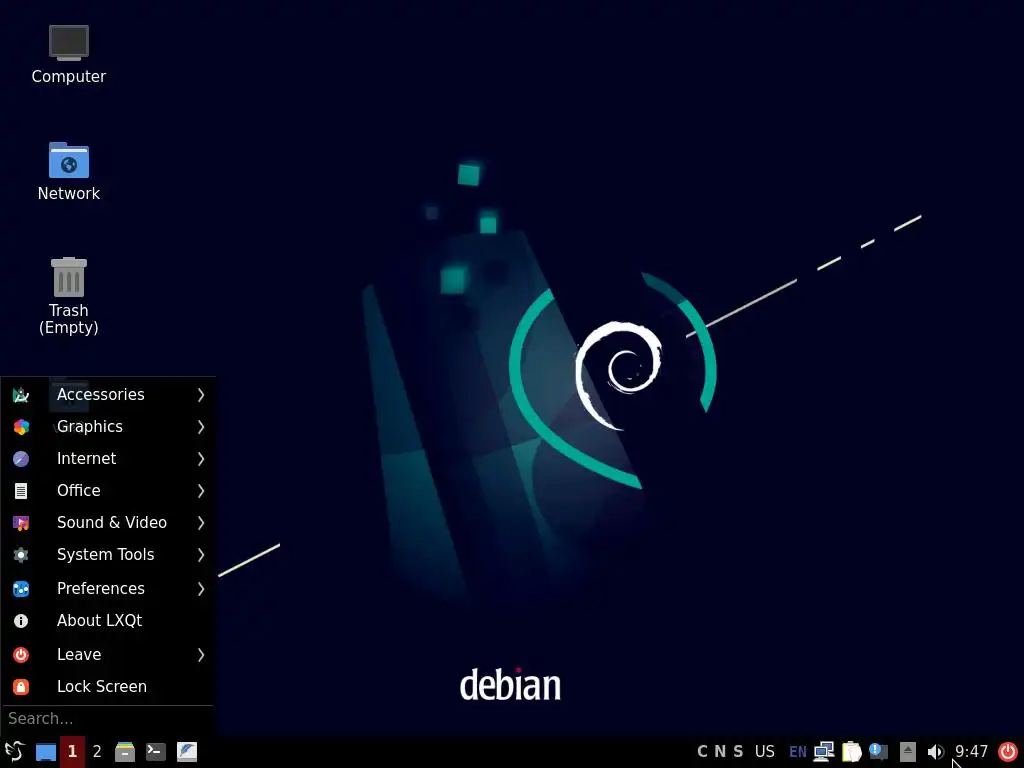1024x768 pixels.
Task: Focus the menu Search field
Action: [108, 719]
